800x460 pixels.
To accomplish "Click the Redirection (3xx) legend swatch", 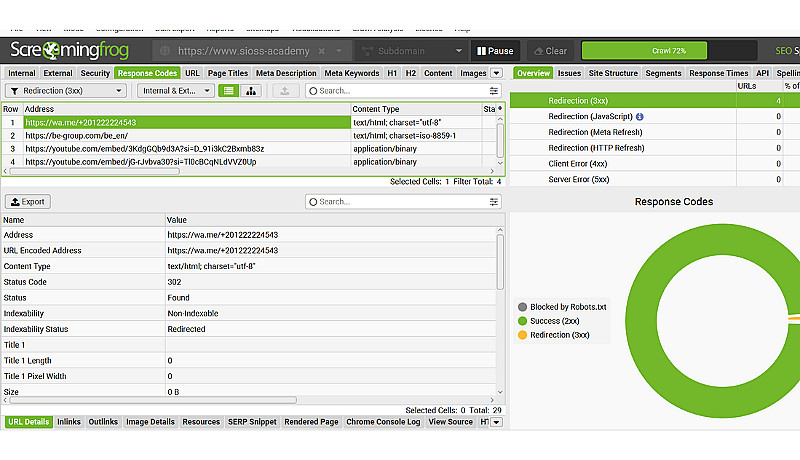I will click(x=522, y=335).
